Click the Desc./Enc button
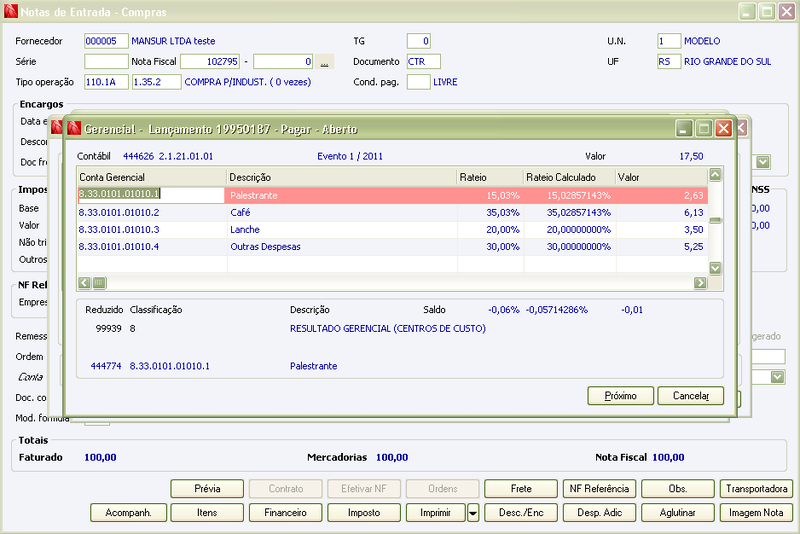The height and width of the screenshot is (534, 800). [521, 513]
